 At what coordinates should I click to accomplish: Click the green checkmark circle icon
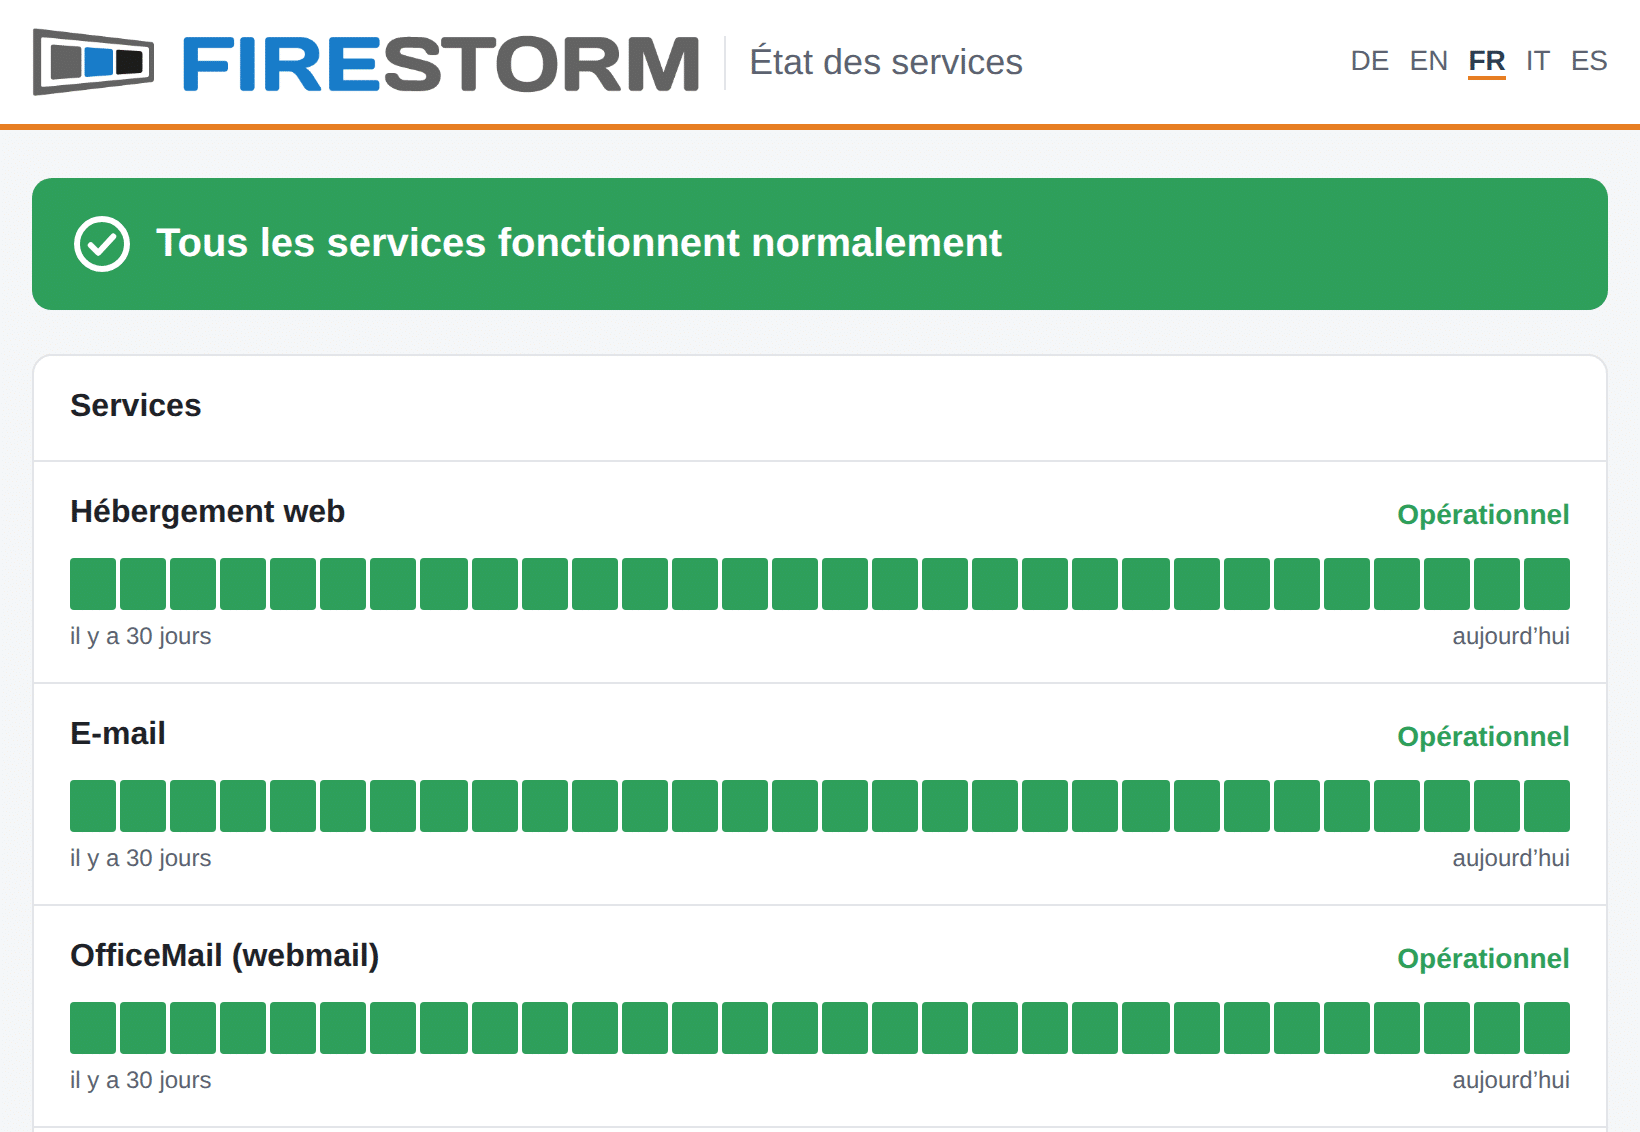point(102,243)
